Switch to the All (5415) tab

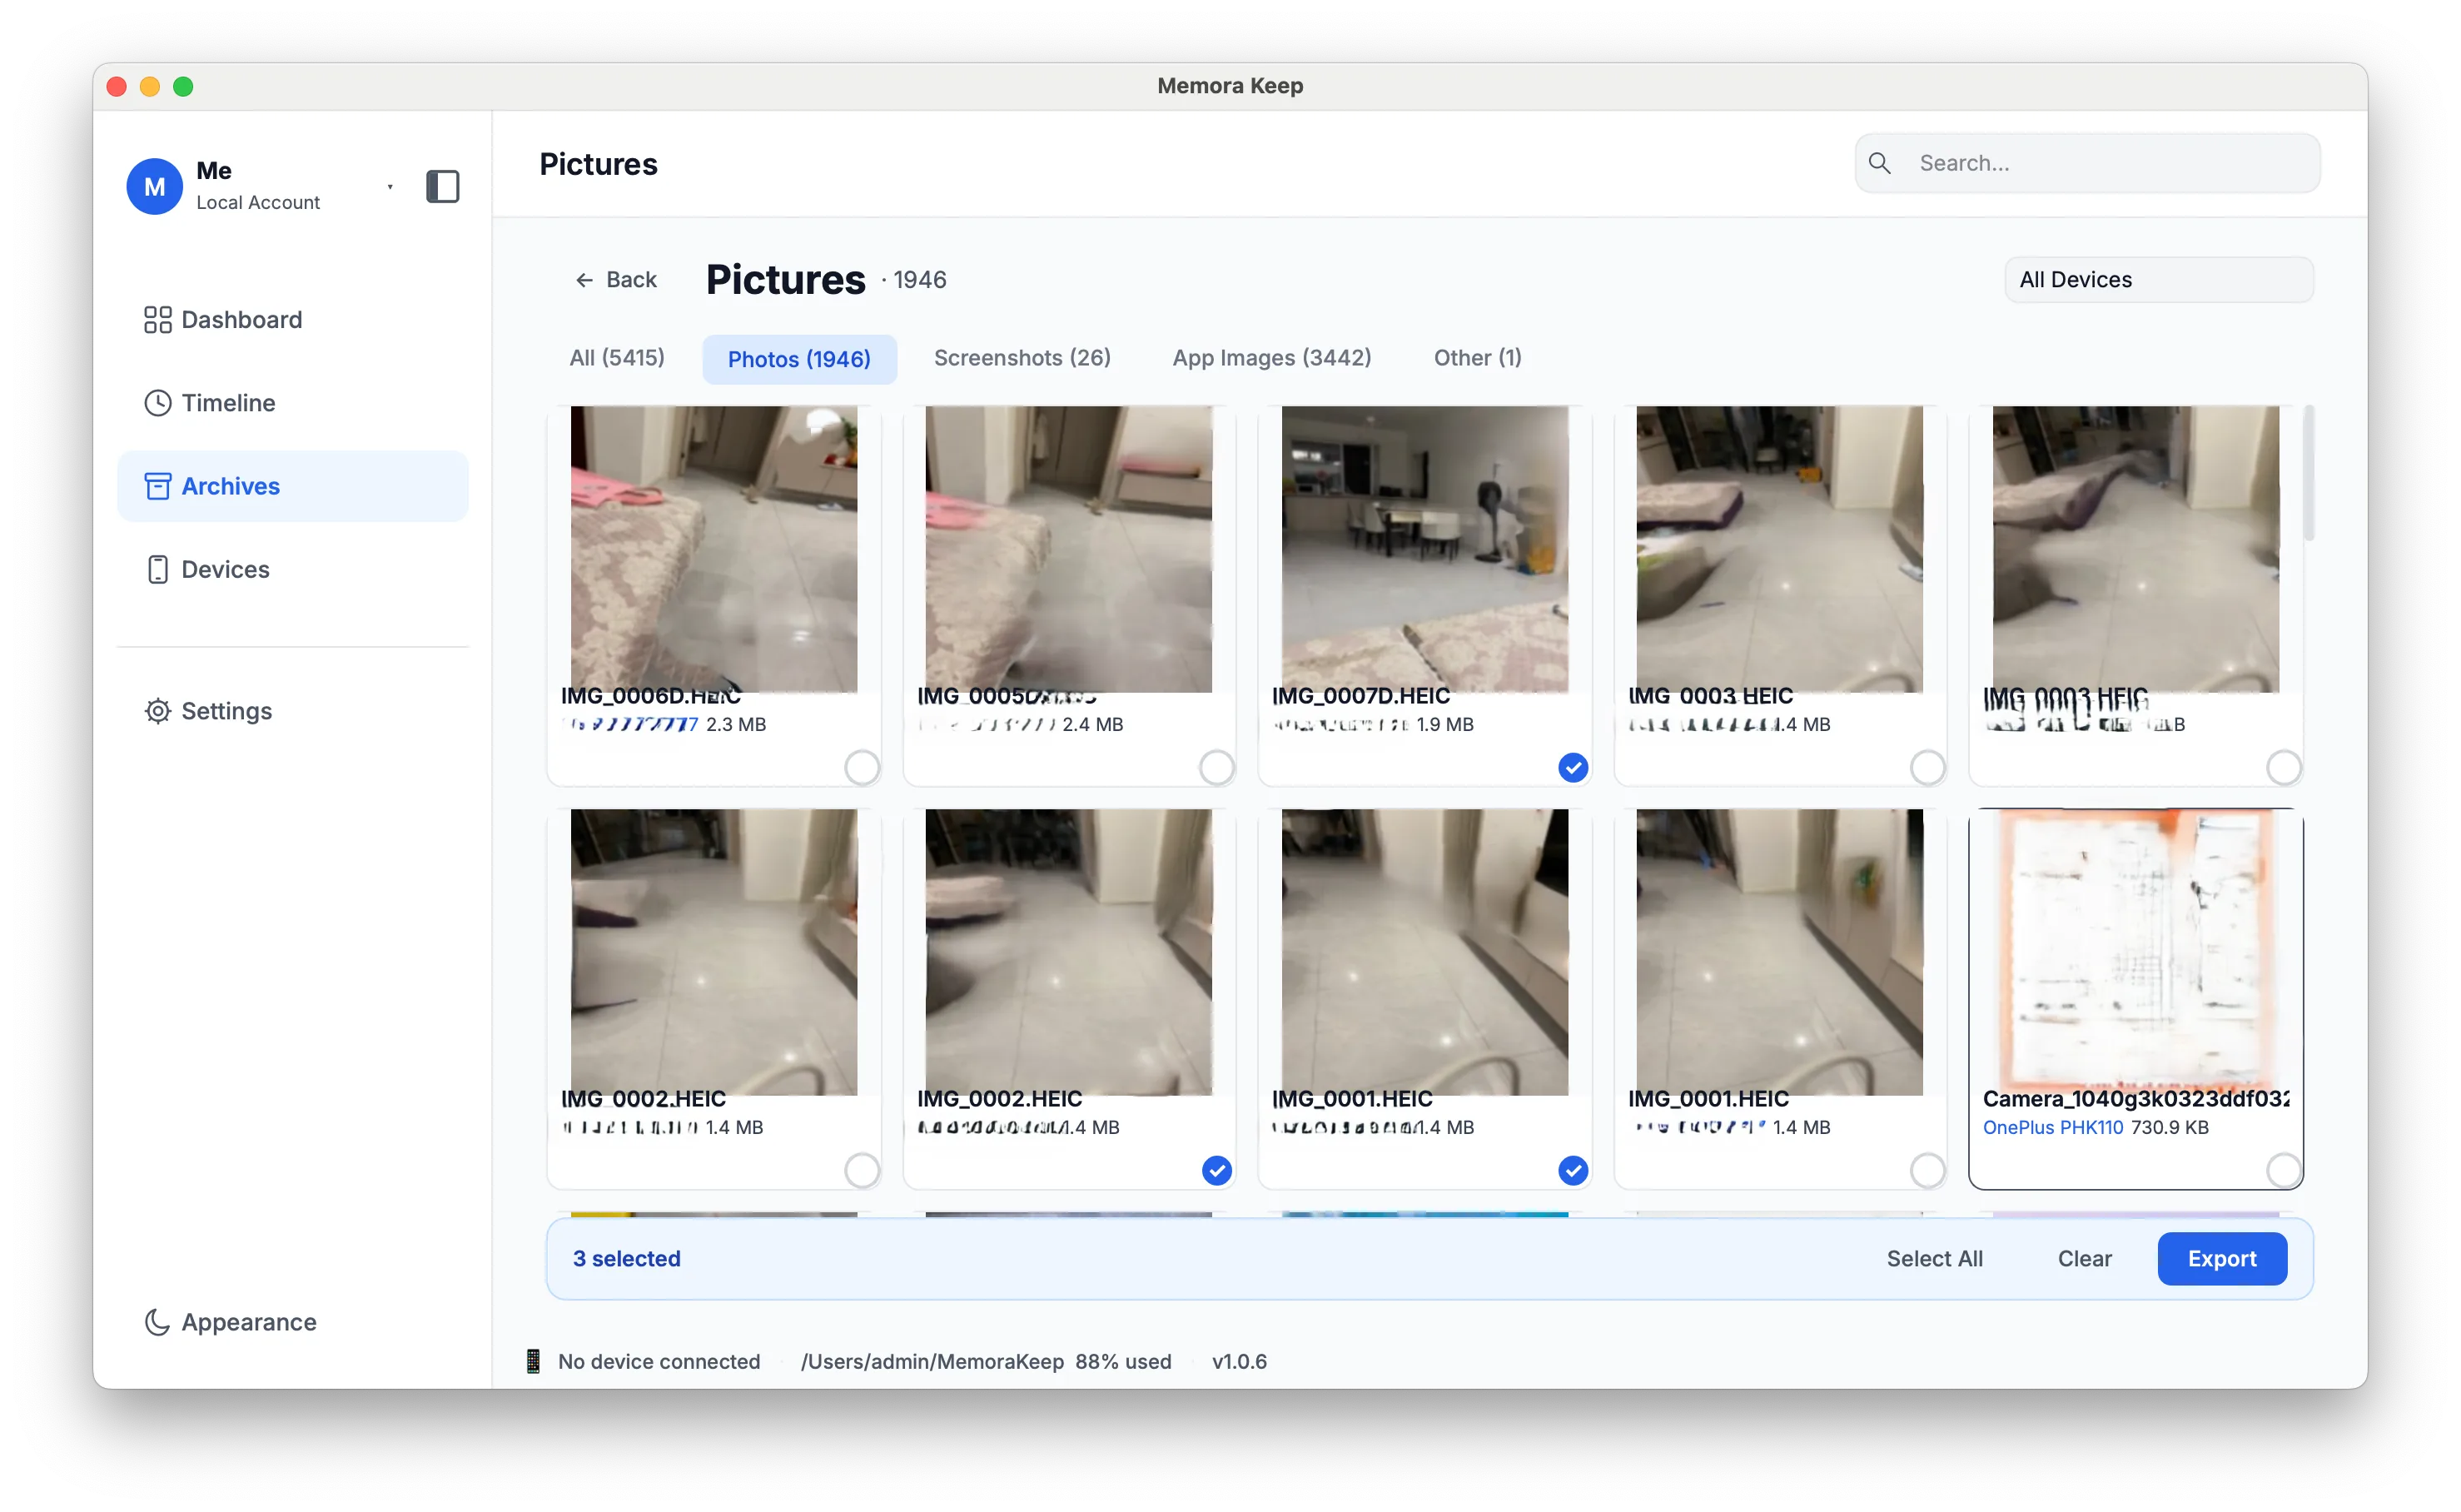617,358
